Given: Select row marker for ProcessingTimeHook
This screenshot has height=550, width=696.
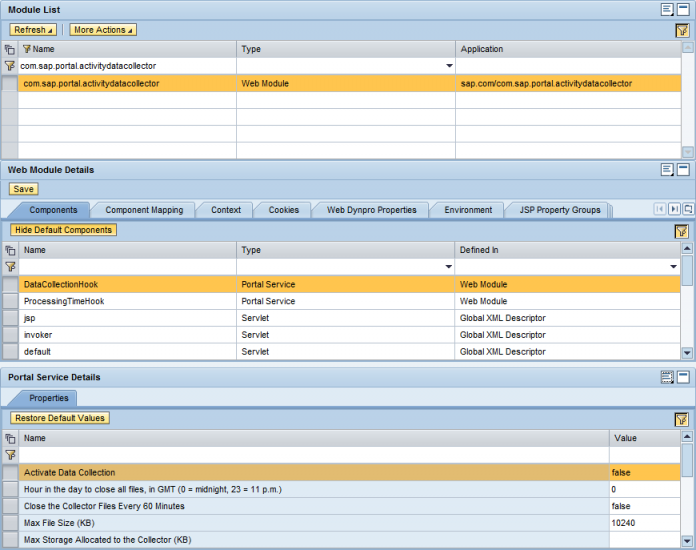Looking at the screenshot, I should pos(10,301).
